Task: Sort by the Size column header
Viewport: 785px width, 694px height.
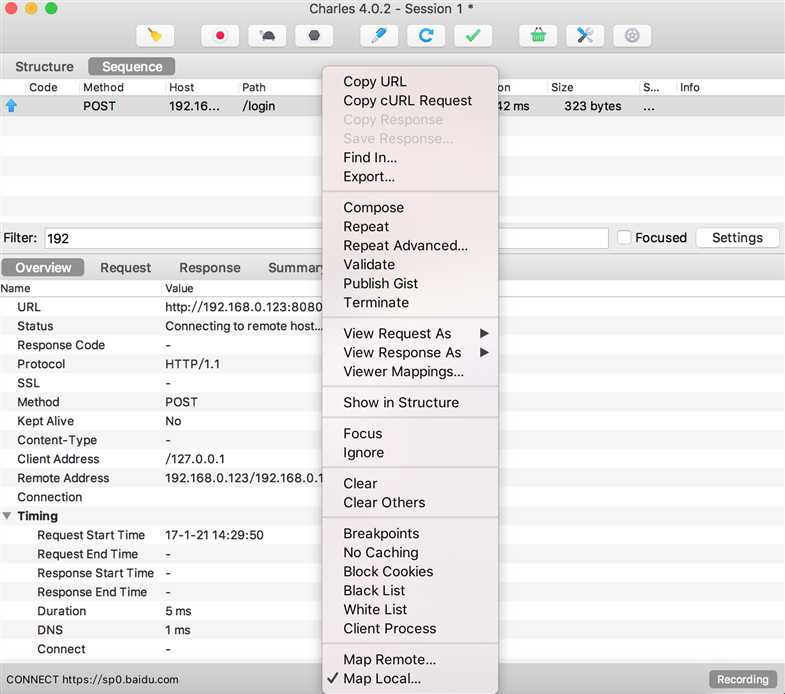Action: [562, 87]
